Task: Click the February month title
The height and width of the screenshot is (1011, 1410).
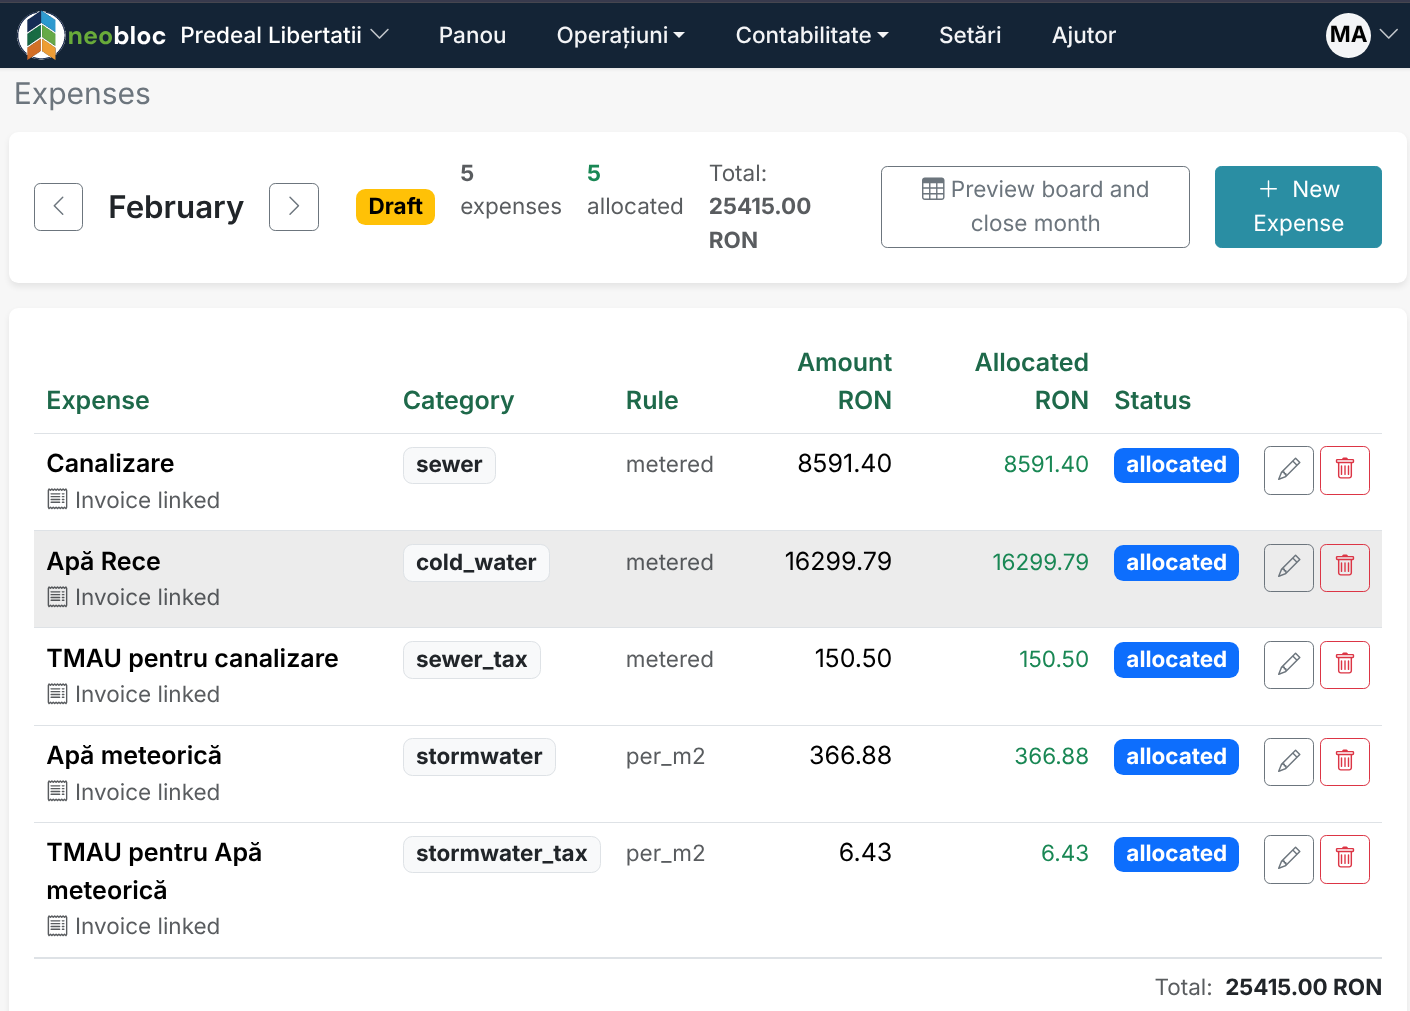Action: [176, 207]
